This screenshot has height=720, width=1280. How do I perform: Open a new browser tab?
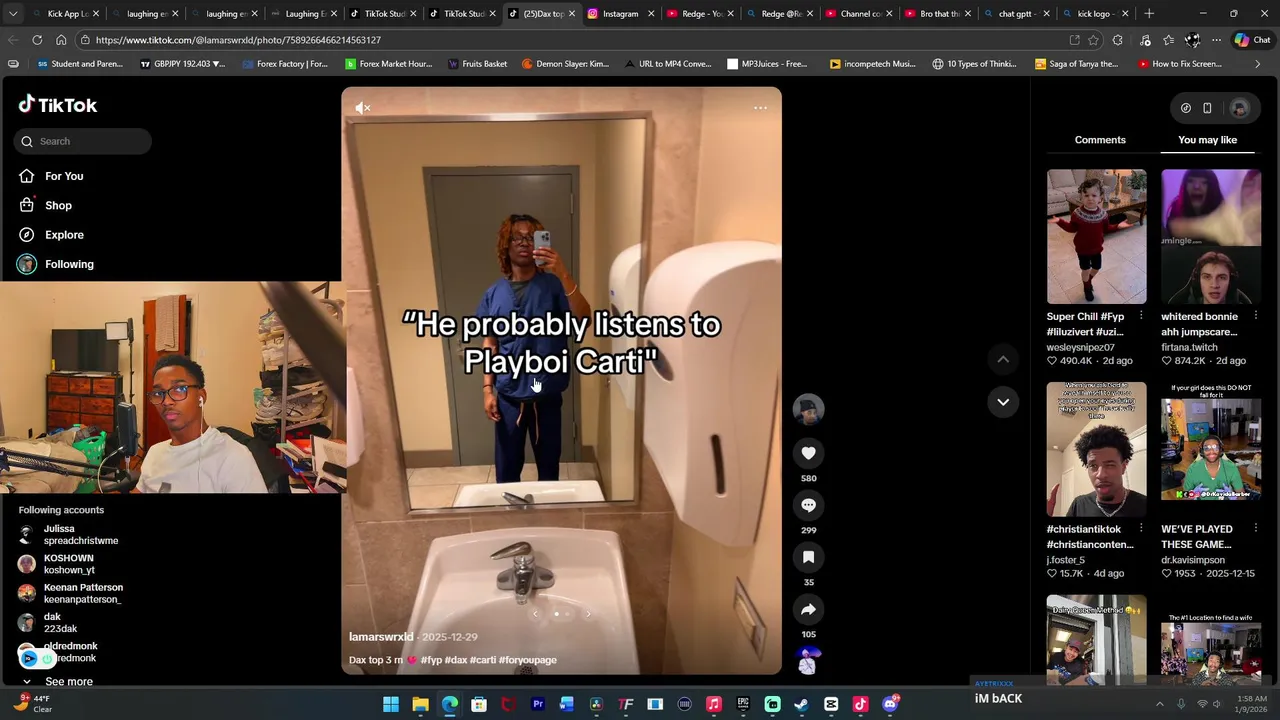tap(1149, 14)
